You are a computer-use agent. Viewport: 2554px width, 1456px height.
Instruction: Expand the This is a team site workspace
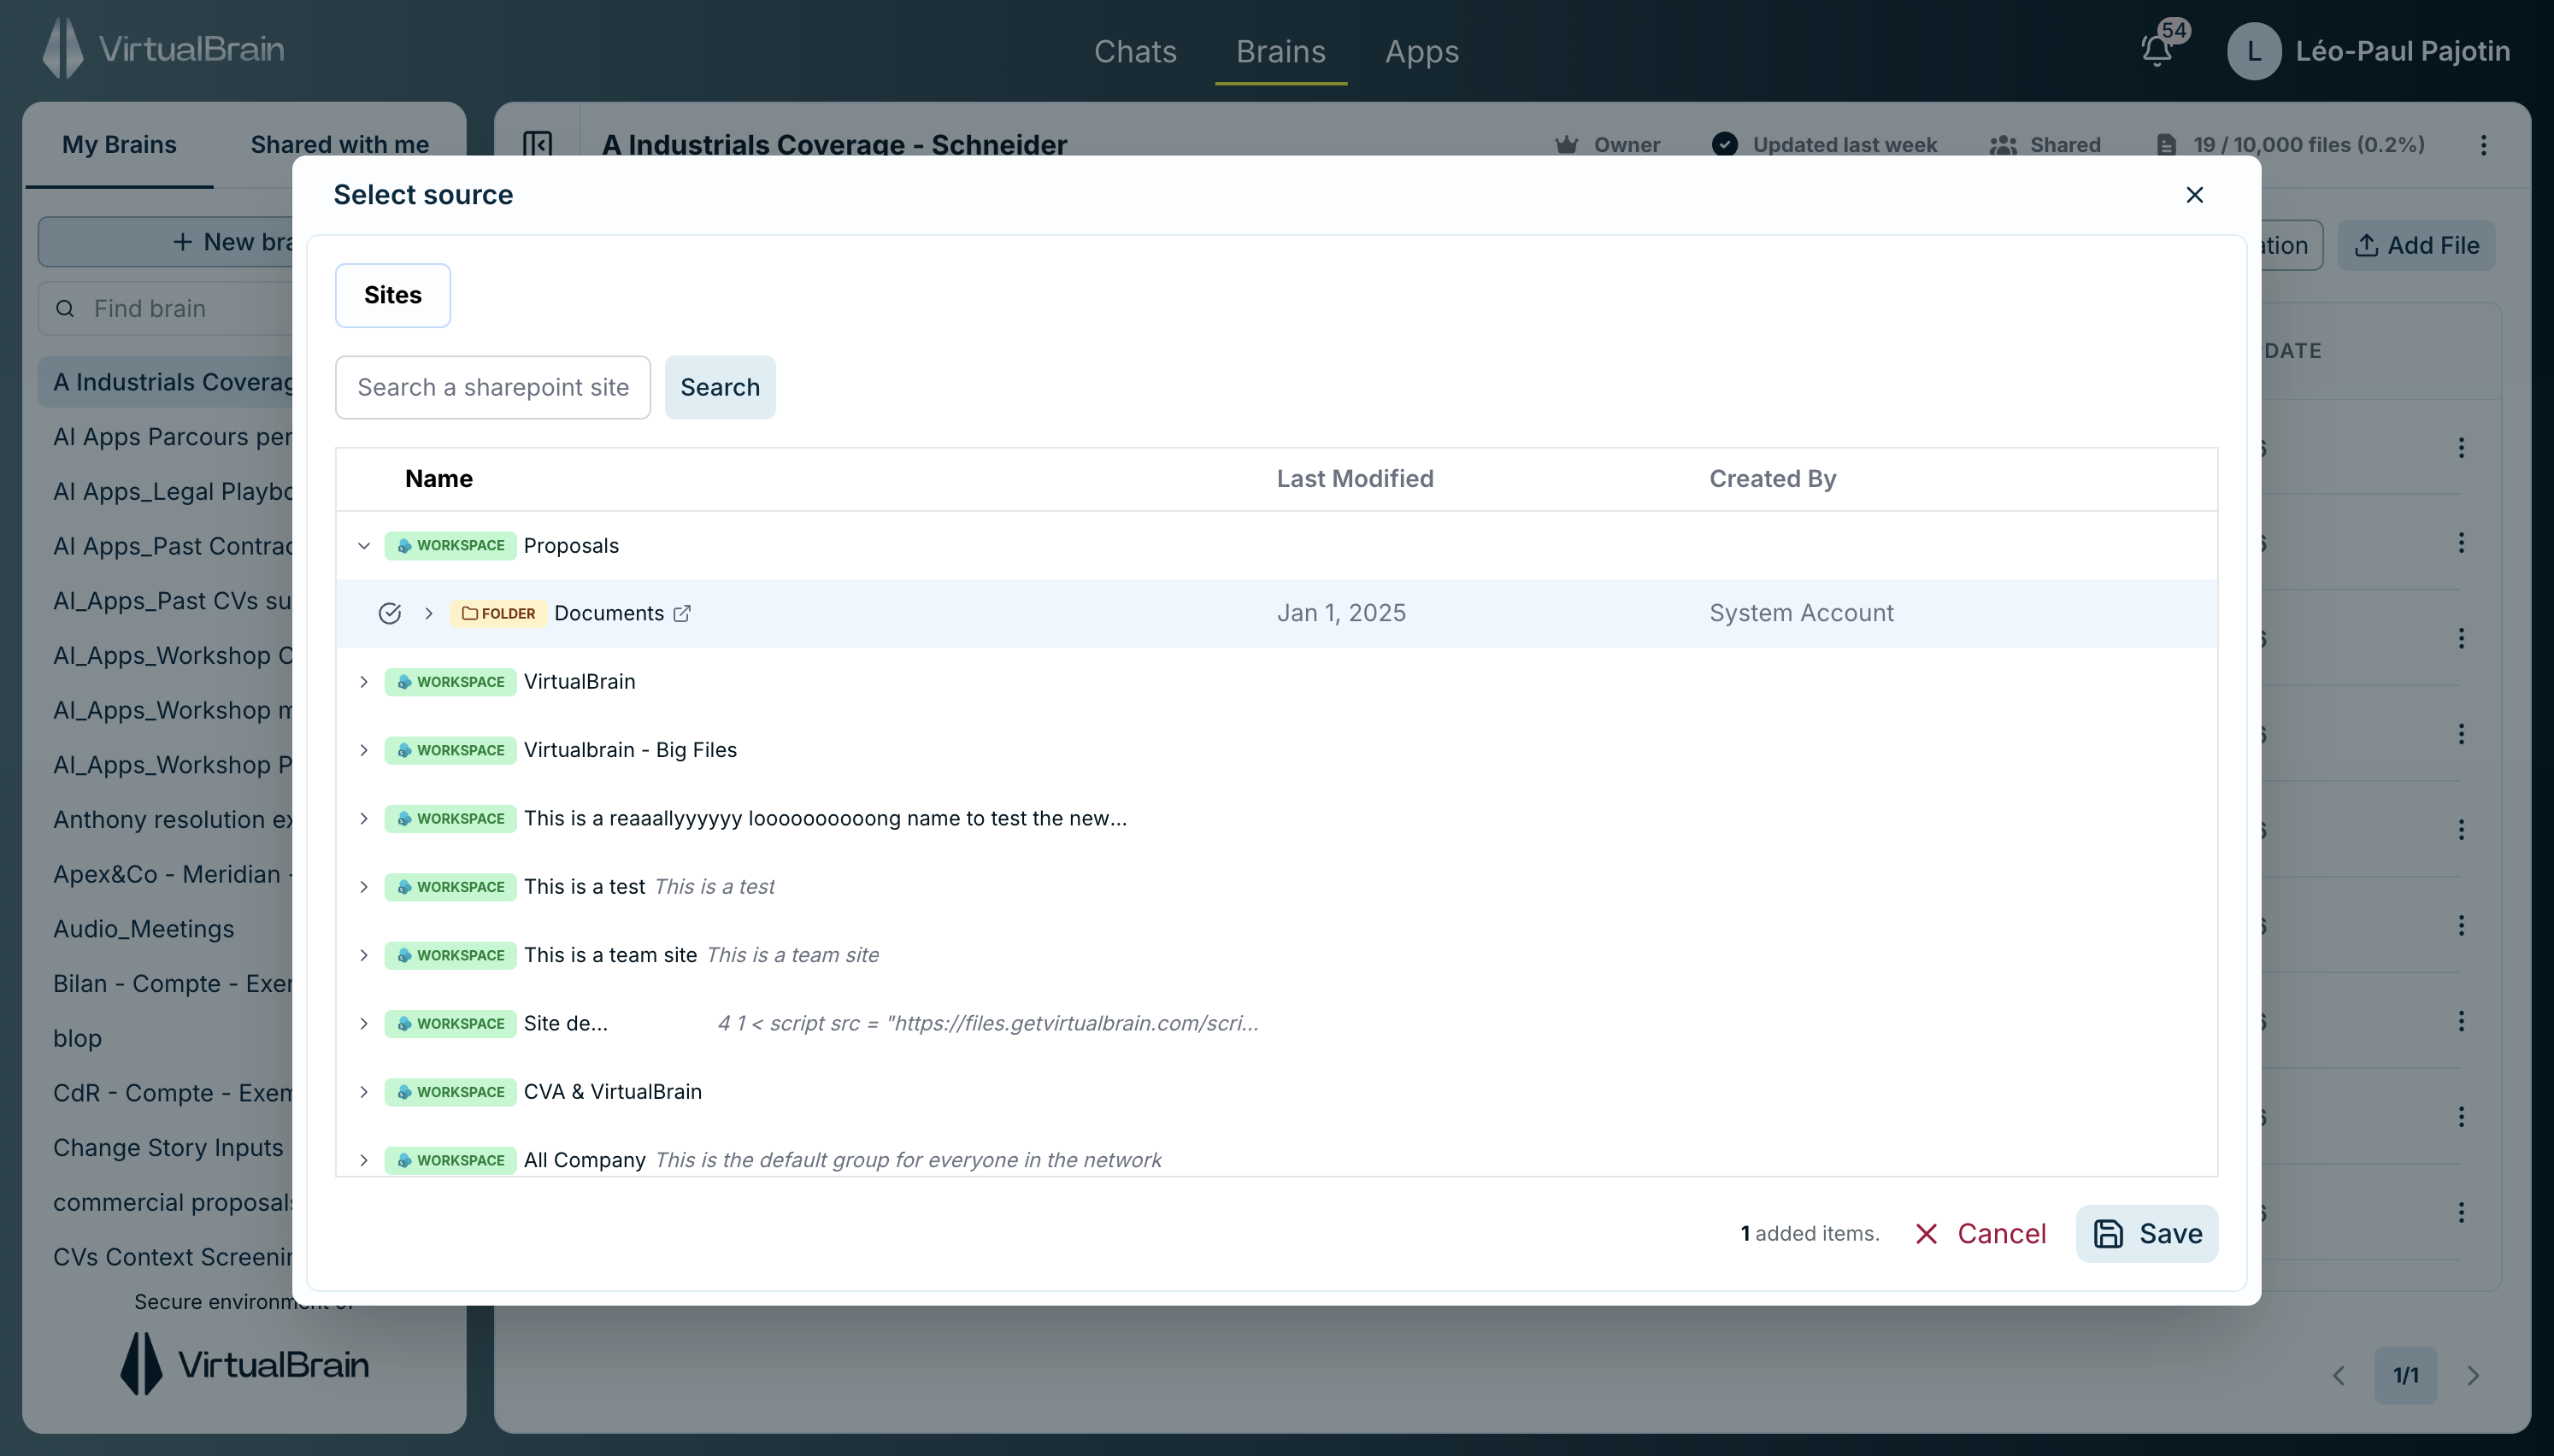364,955
